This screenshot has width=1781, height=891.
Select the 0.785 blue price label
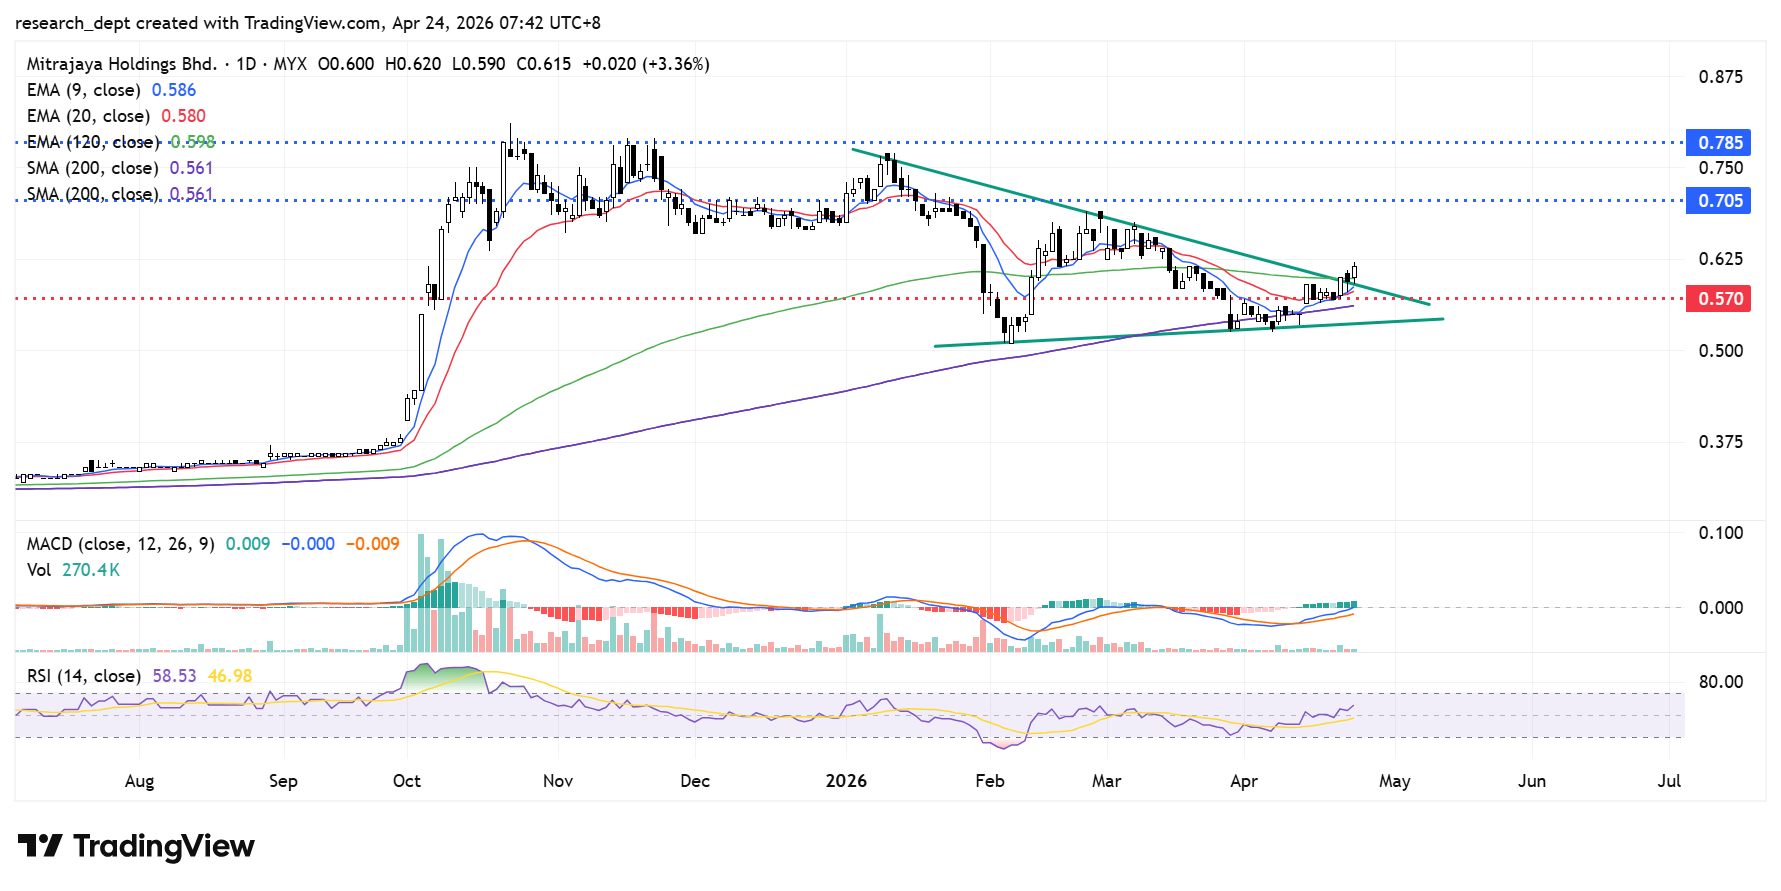1719,143
